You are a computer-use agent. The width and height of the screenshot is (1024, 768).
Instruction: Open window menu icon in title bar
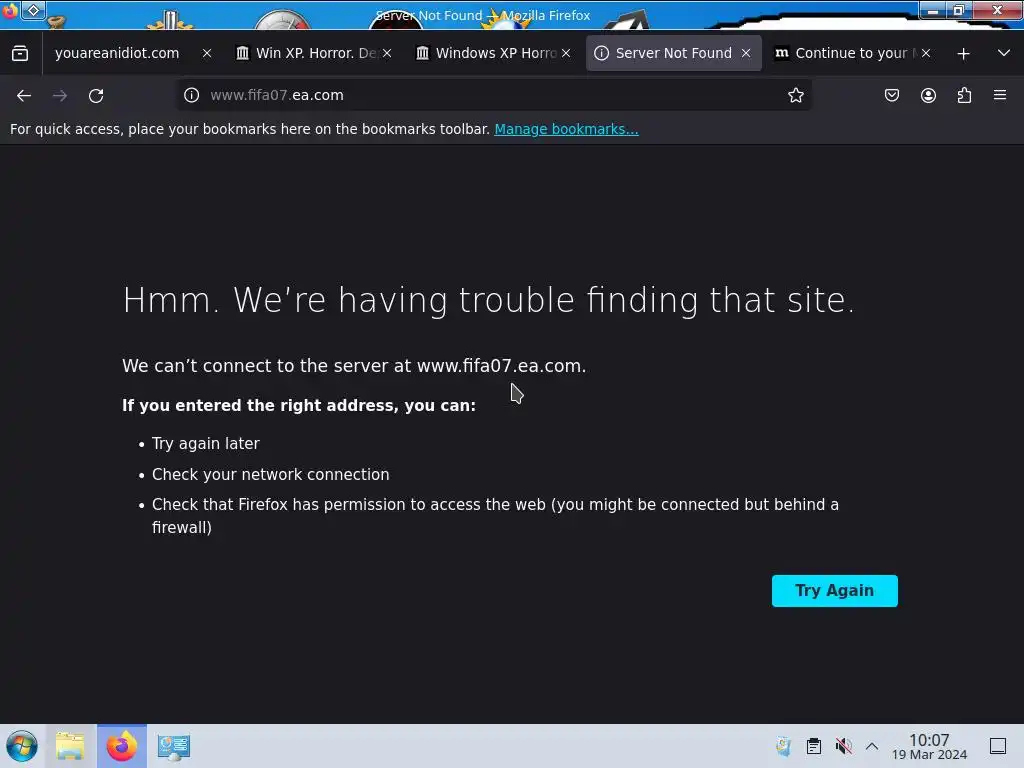33,10
